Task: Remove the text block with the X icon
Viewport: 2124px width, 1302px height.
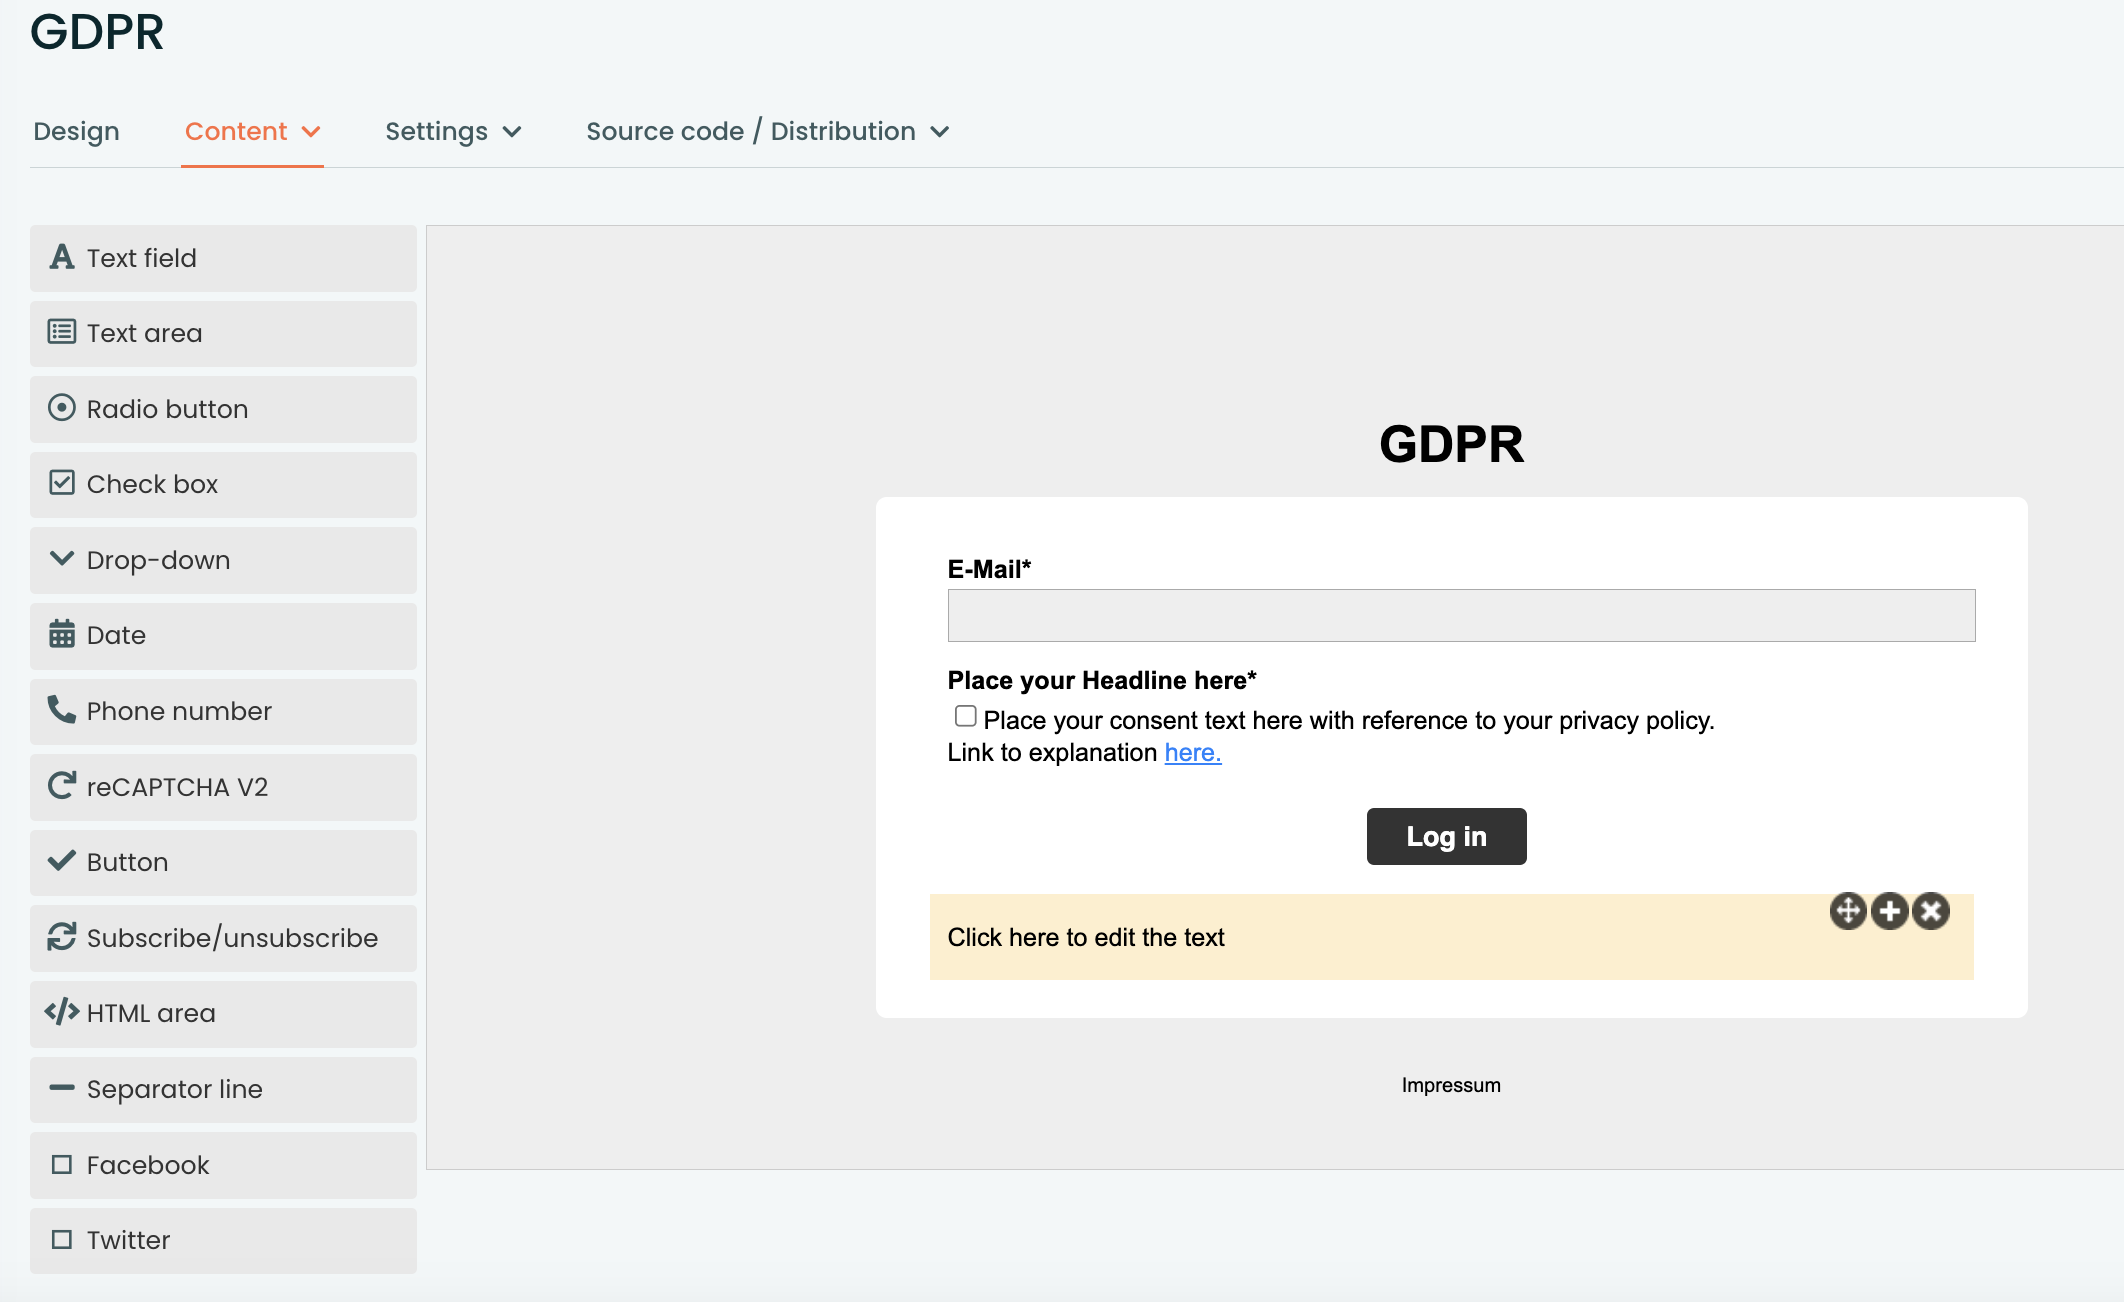Action: pyautogui.click(x=1932, y=911)
